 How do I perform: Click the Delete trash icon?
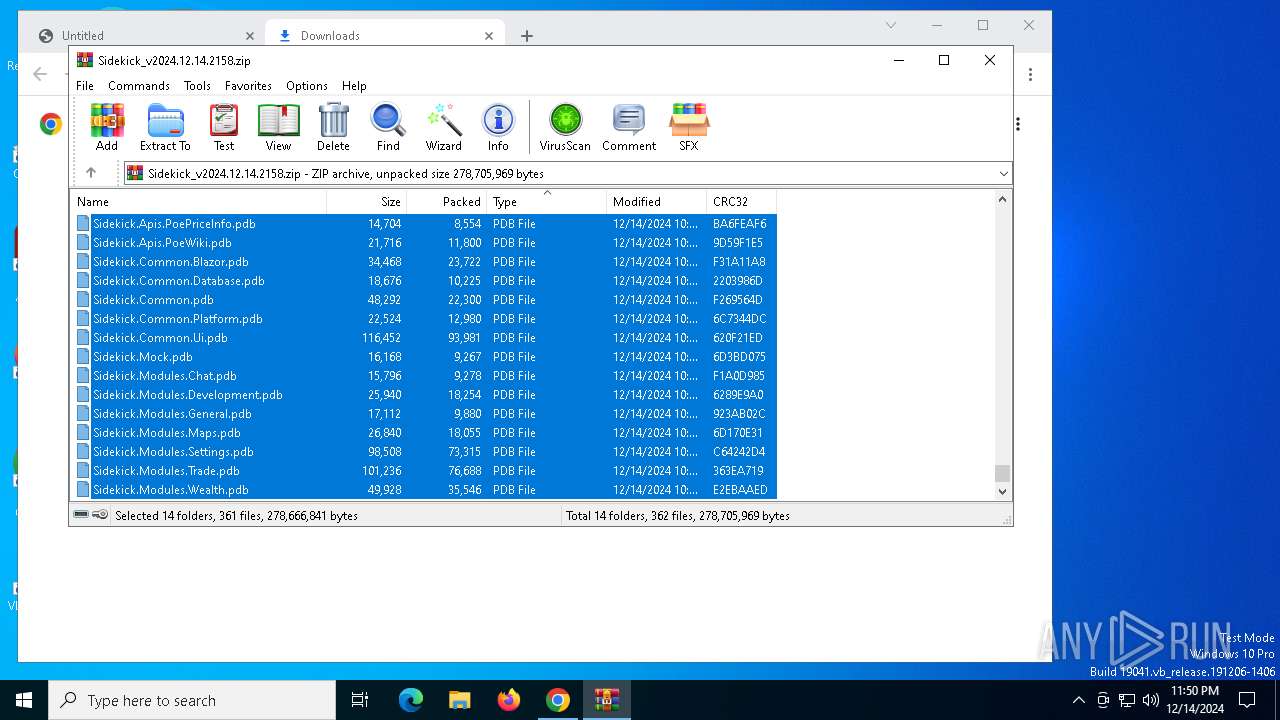333,127
